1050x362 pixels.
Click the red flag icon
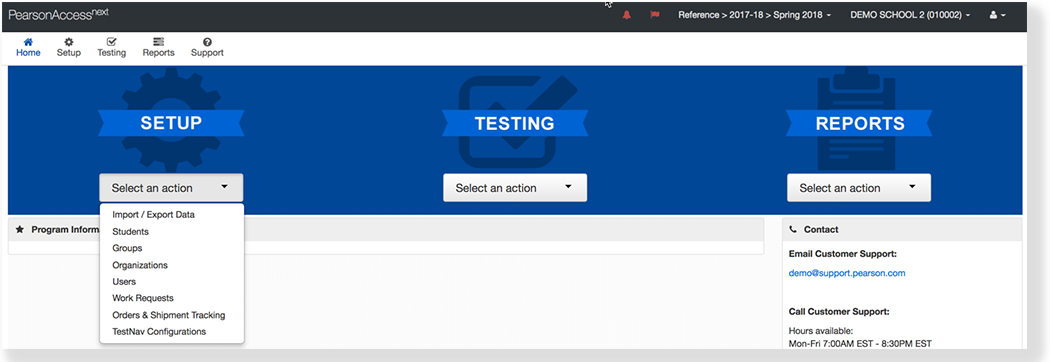coord(655,15)
